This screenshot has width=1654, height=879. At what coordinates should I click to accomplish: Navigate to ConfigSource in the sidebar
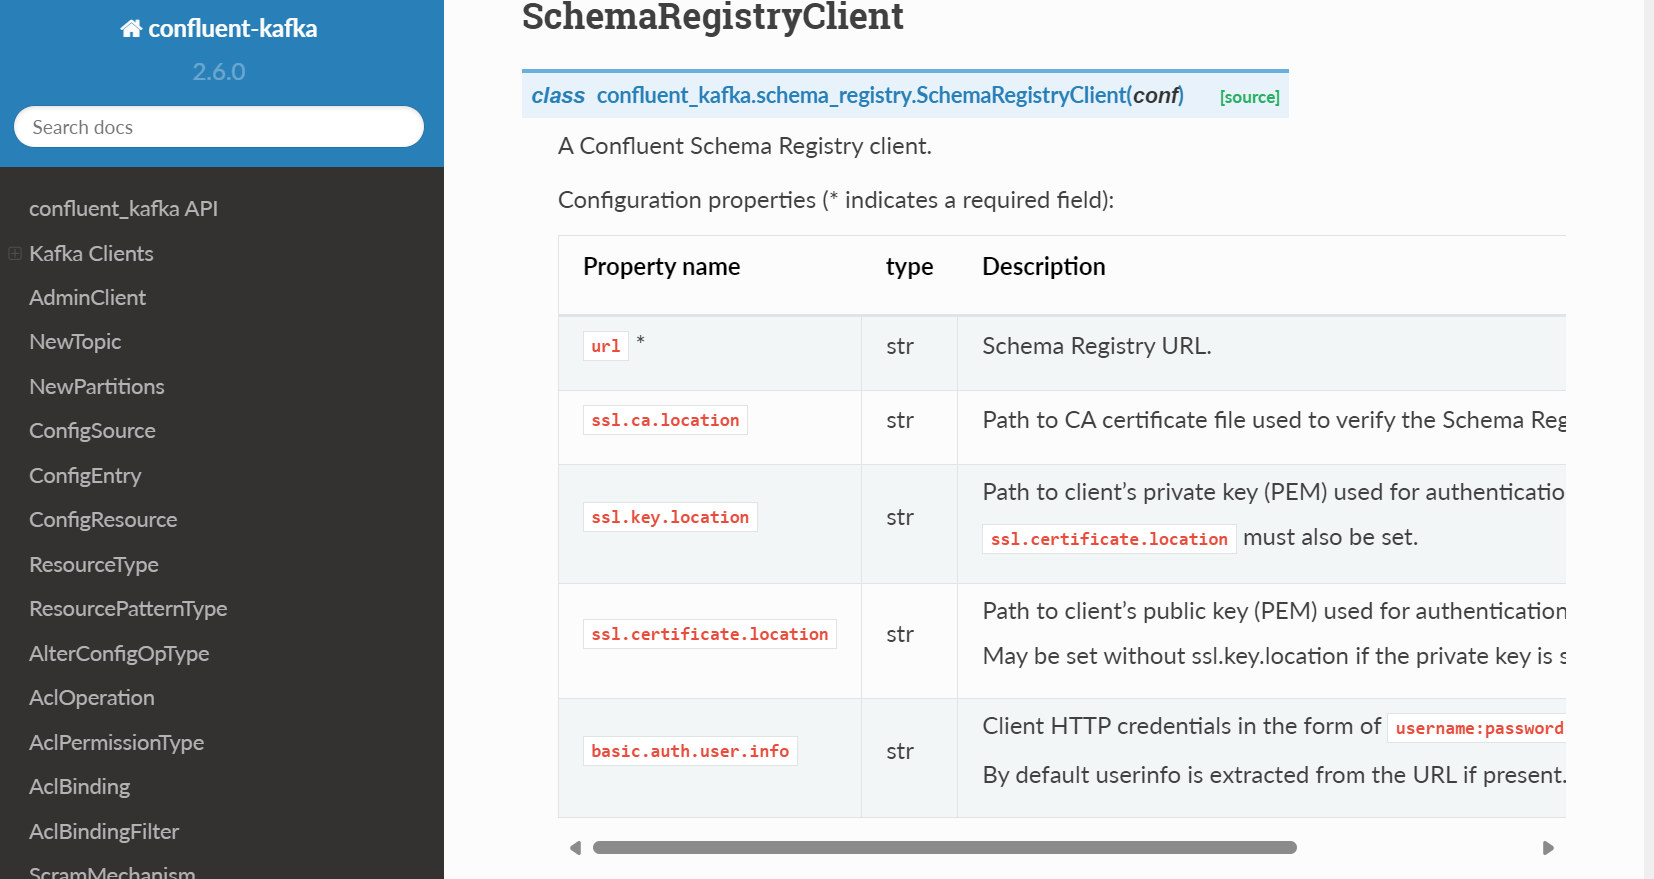coord(92,431)
